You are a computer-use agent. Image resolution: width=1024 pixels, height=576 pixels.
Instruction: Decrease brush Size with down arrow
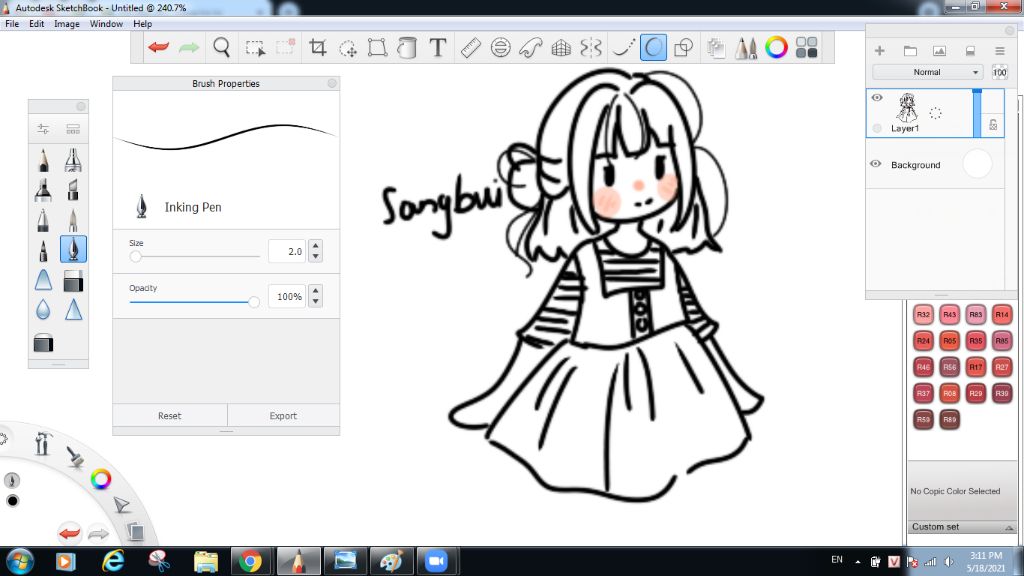pos(316,257)
